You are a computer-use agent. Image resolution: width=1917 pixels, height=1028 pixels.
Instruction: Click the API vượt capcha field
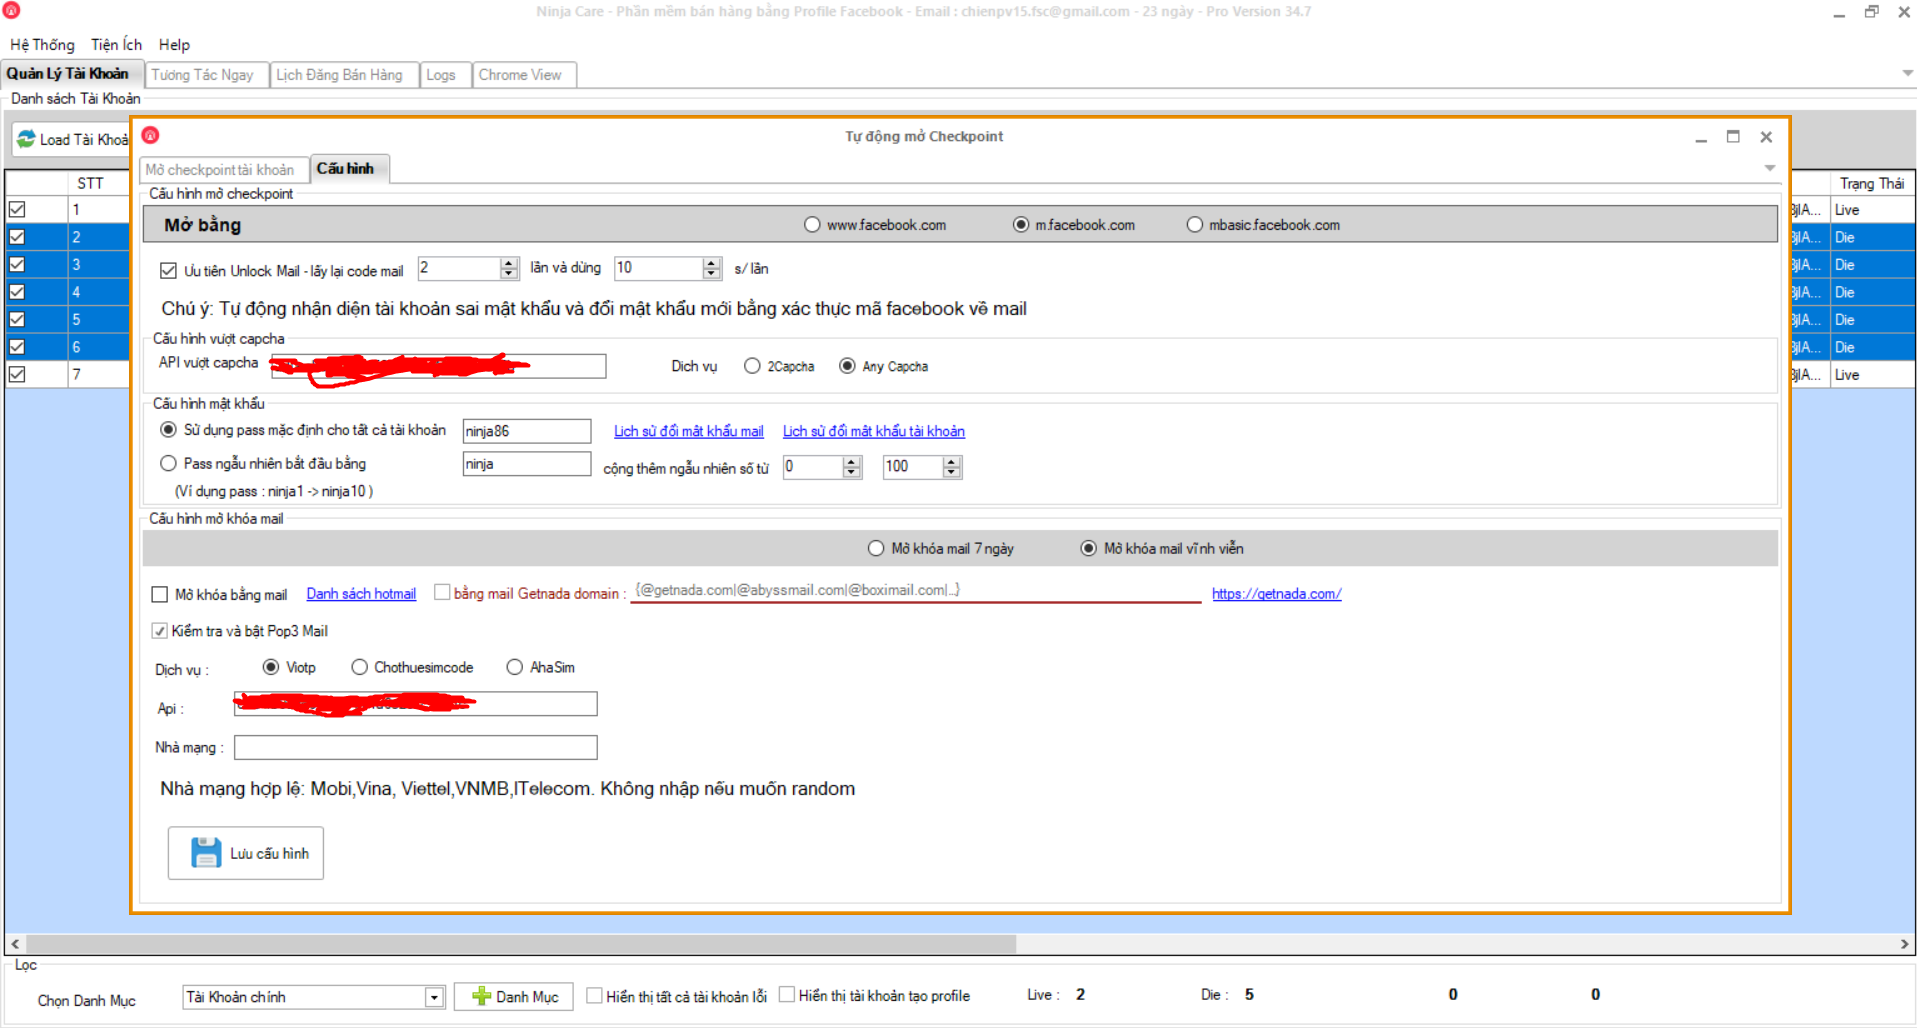[438, 366]
